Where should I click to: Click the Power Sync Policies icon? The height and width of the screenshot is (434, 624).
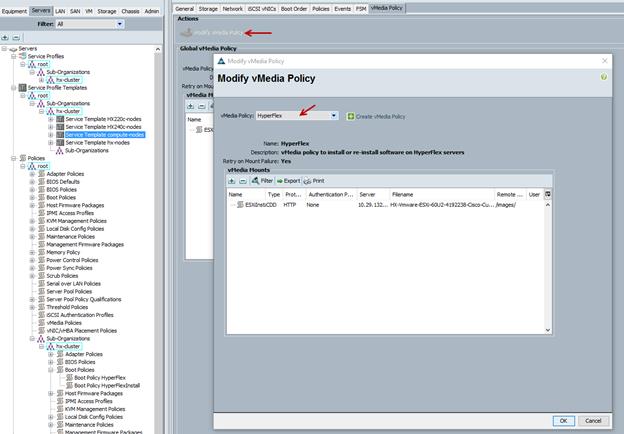tap(41, 268)
